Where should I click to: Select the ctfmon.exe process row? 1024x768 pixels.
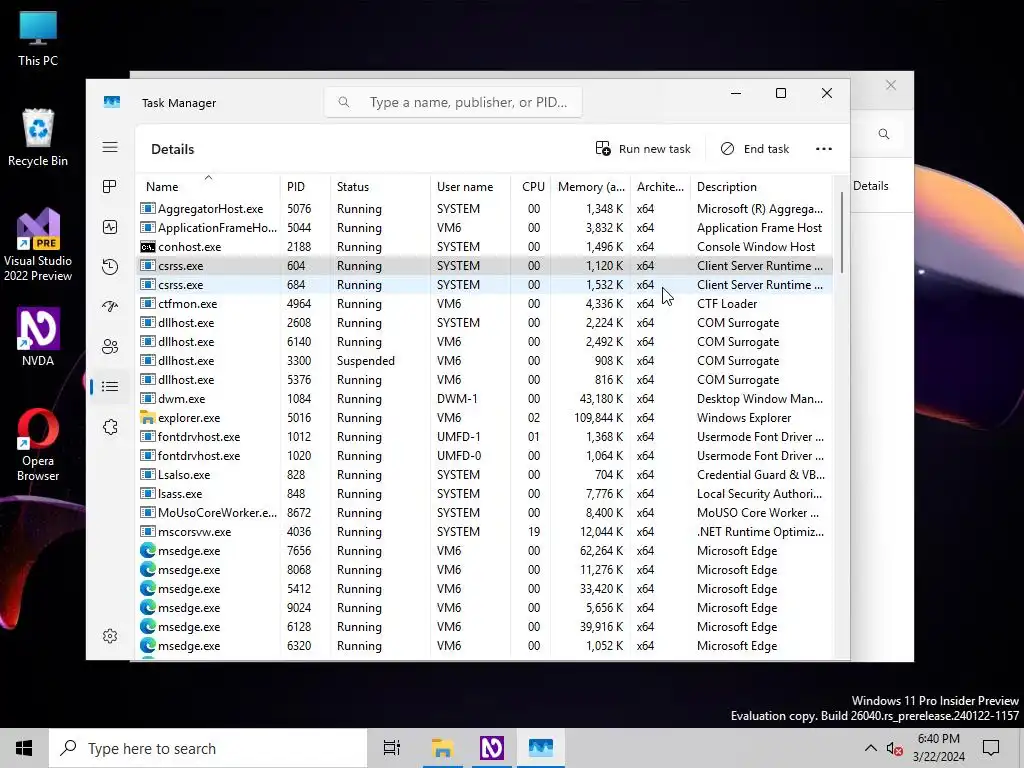(485, 304)
